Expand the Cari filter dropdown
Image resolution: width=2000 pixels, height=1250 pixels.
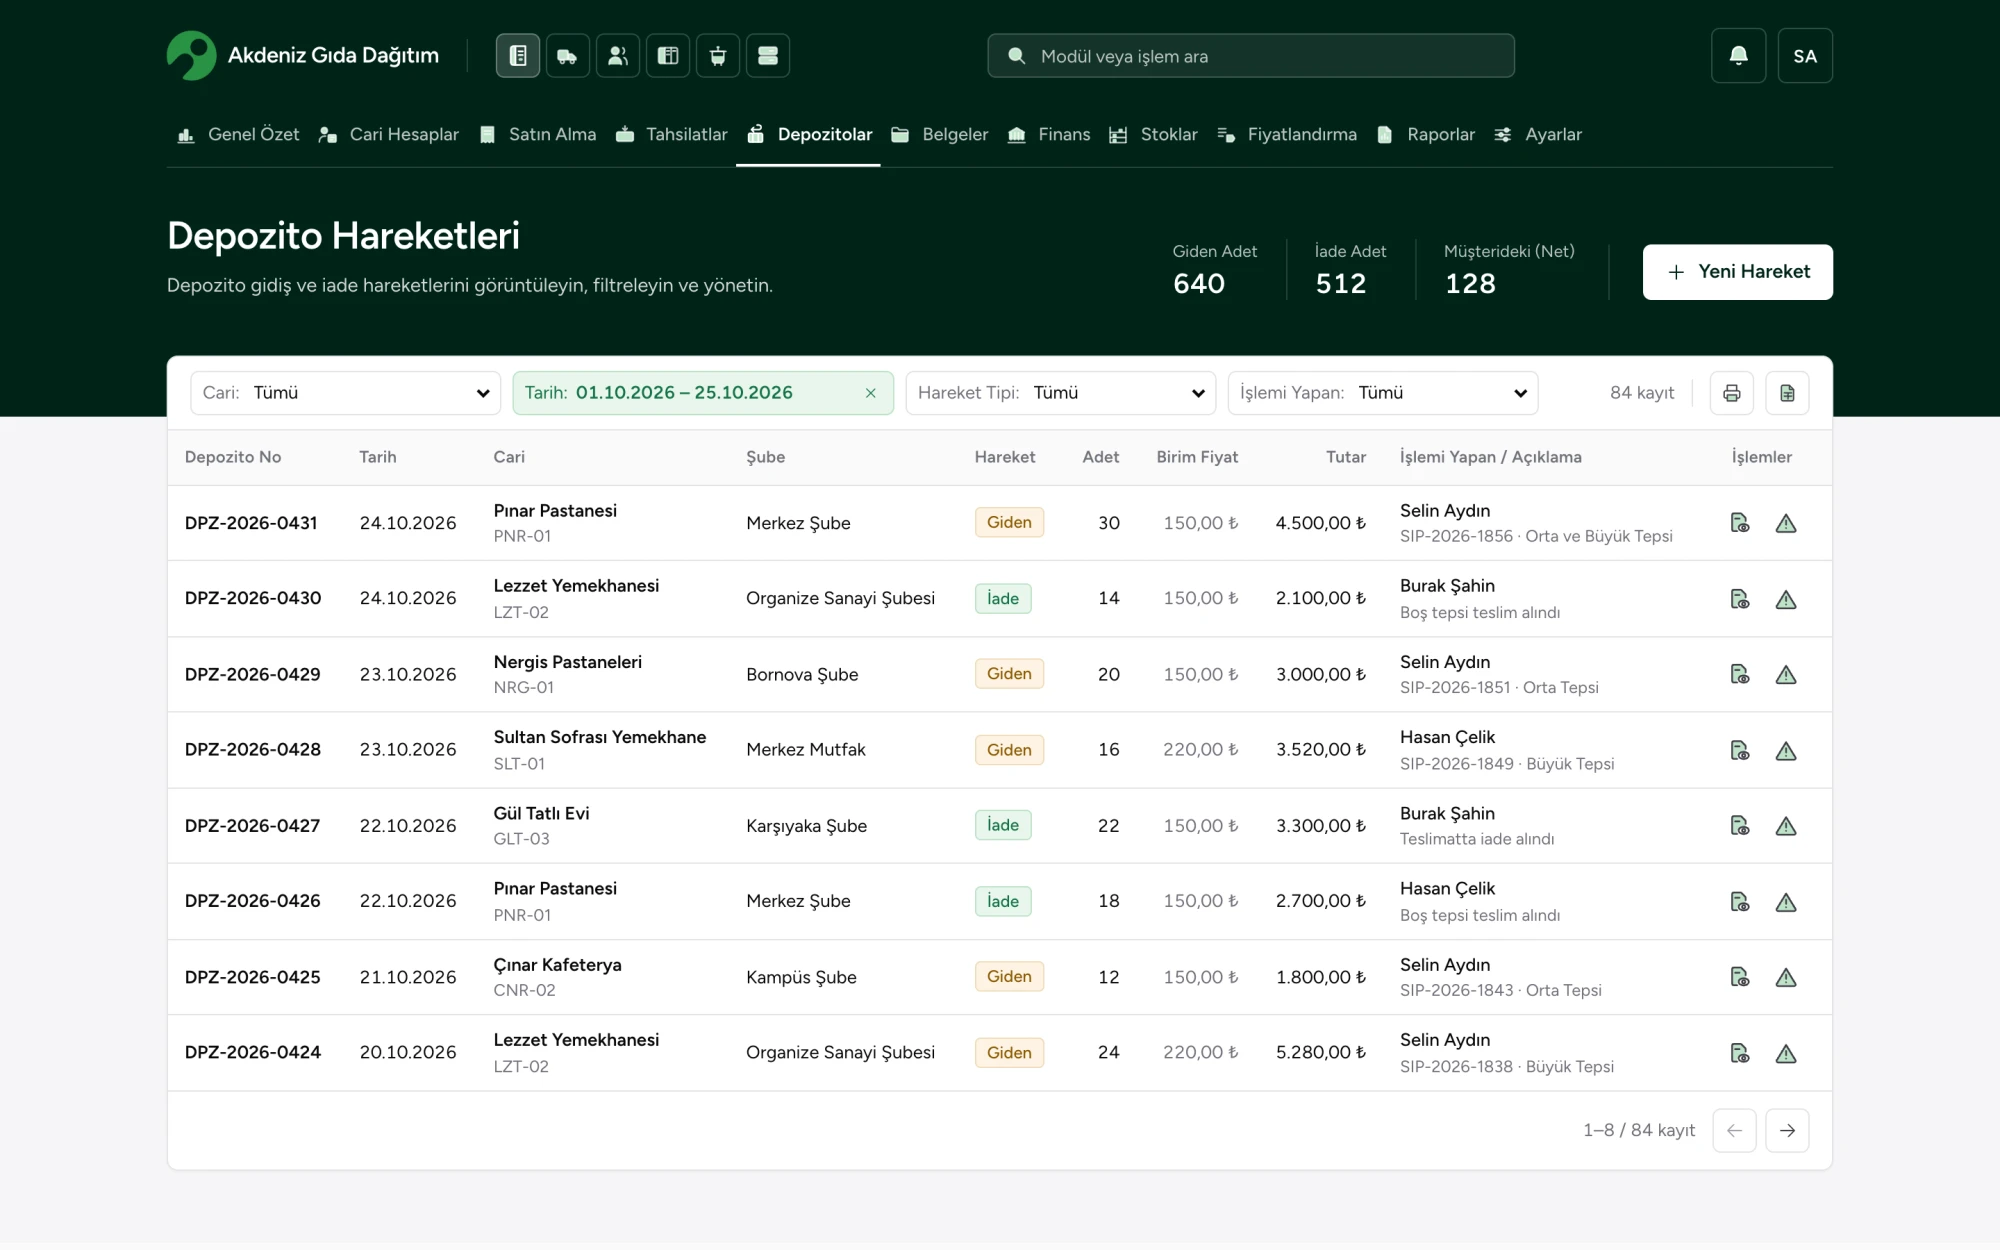[345, 393]
